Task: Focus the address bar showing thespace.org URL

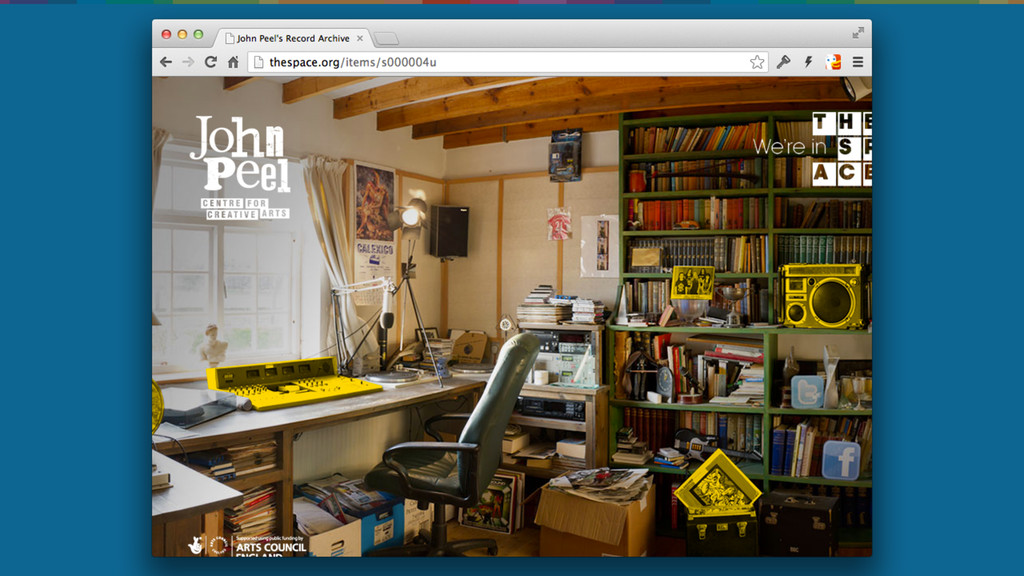Action: click(508, 62)
